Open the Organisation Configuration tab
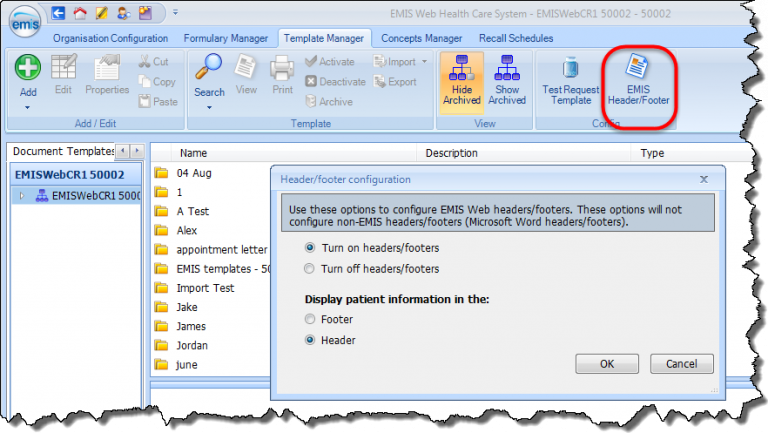Viewport: 768px width, 433px height. (x=111, y=38)
